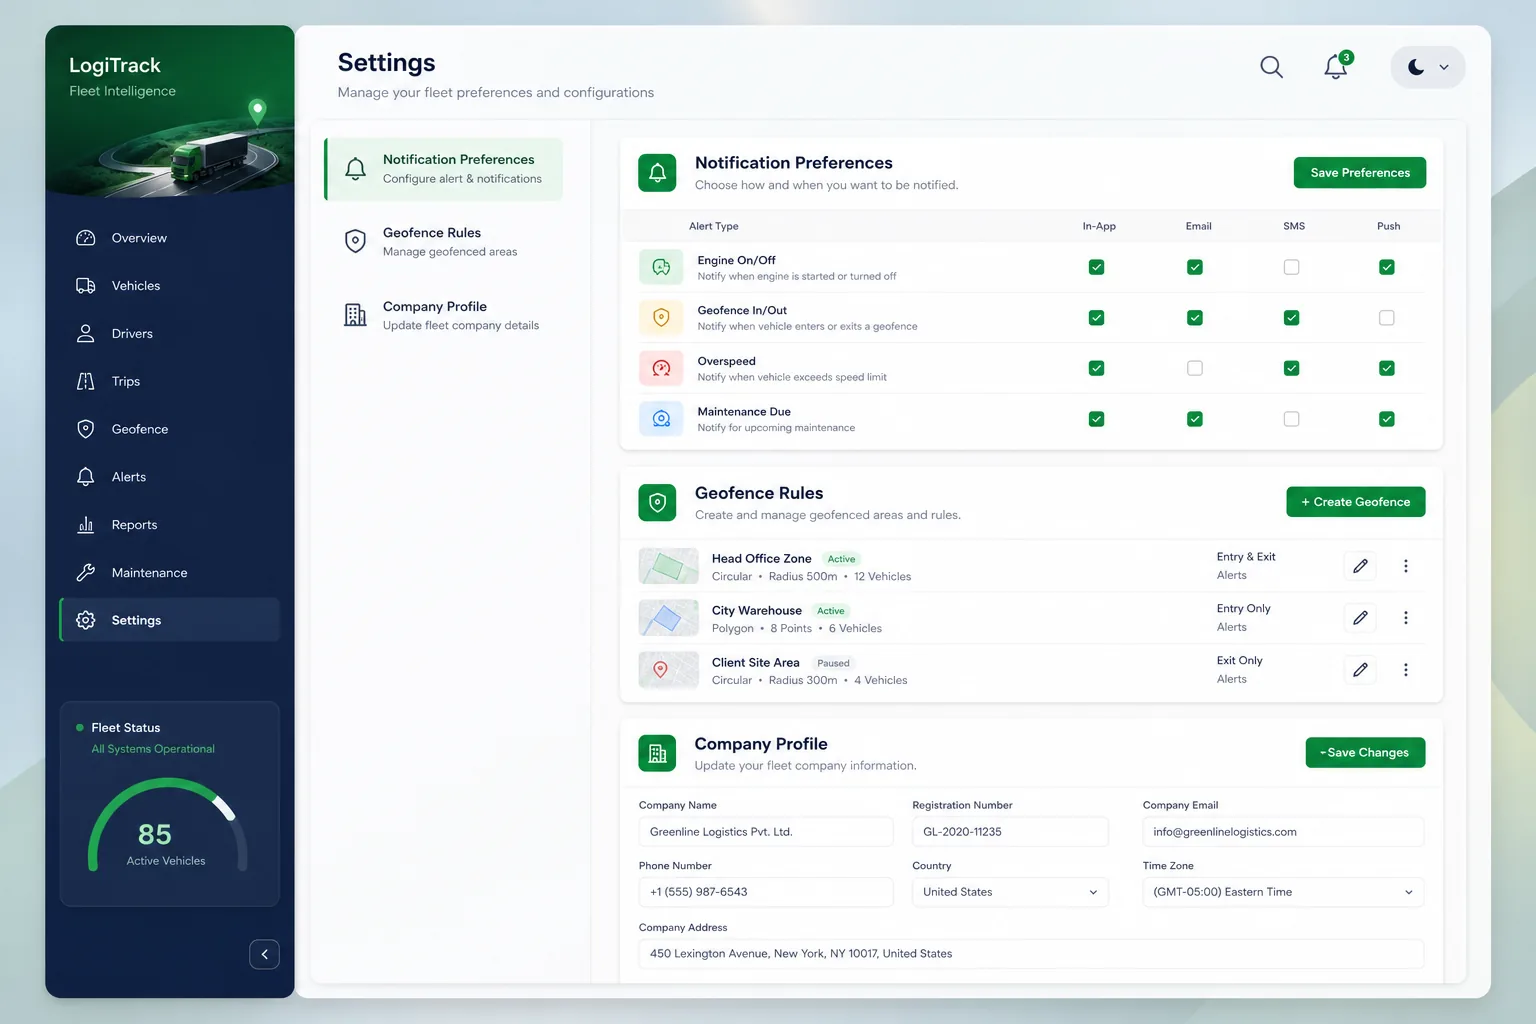
Task: Click the Company Name input field
Action: 766,832
